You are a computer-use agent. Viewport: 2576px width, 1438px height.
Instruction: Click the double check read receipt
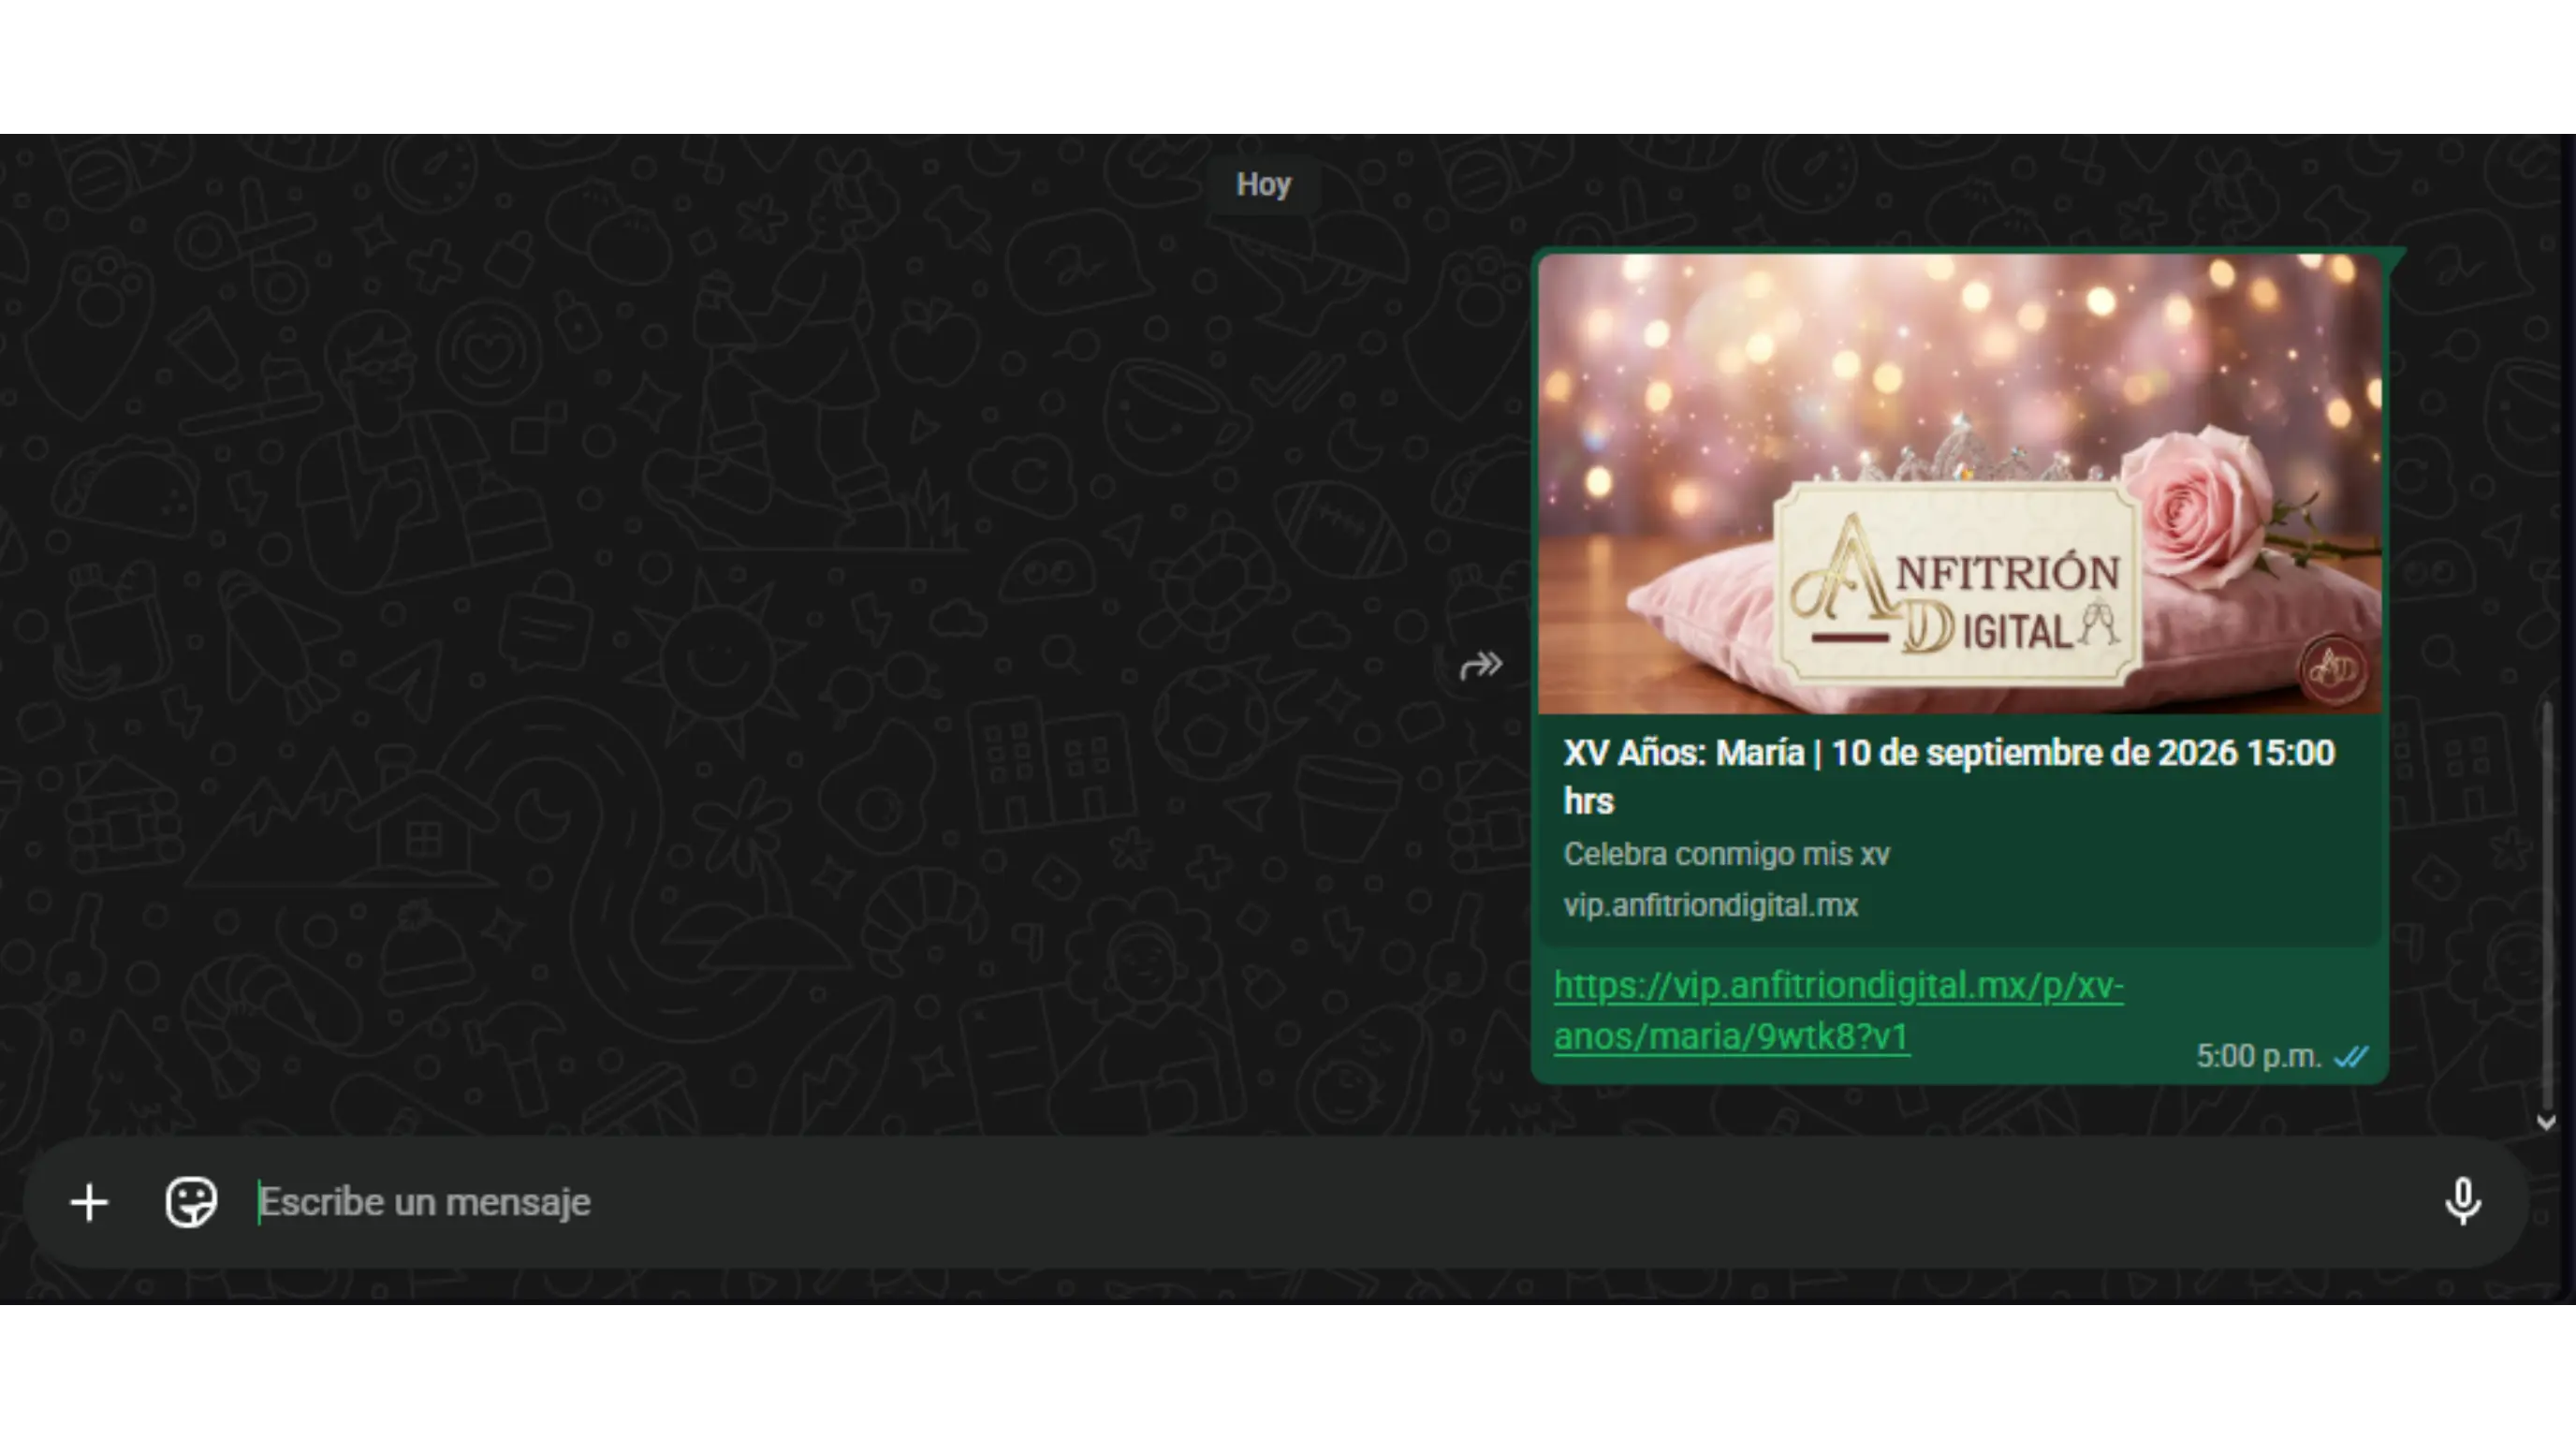(2351, 1056)
